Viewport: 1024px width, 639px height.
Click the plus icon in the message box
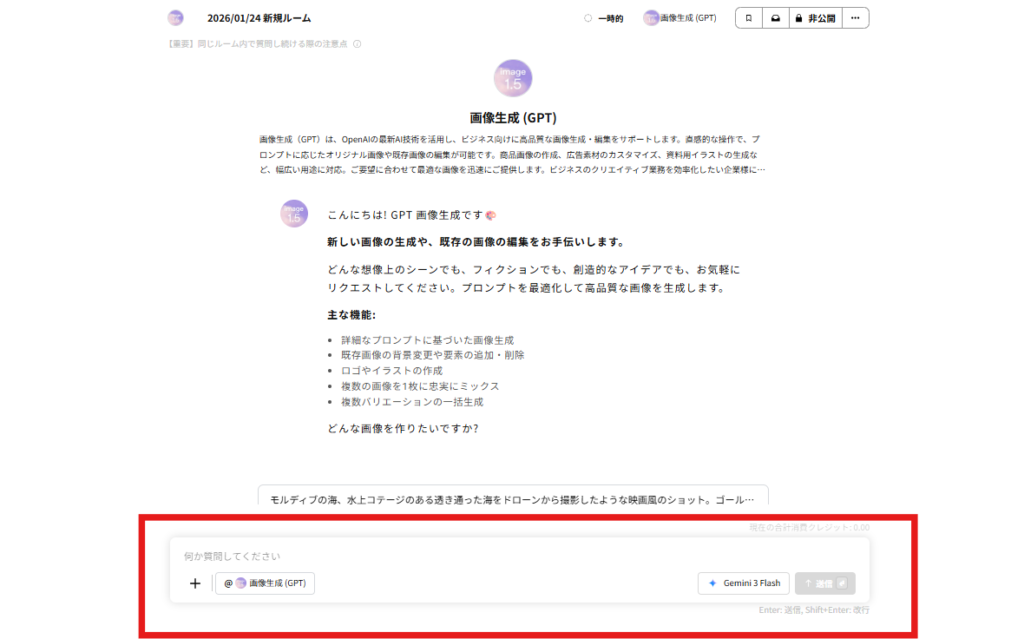195,583
